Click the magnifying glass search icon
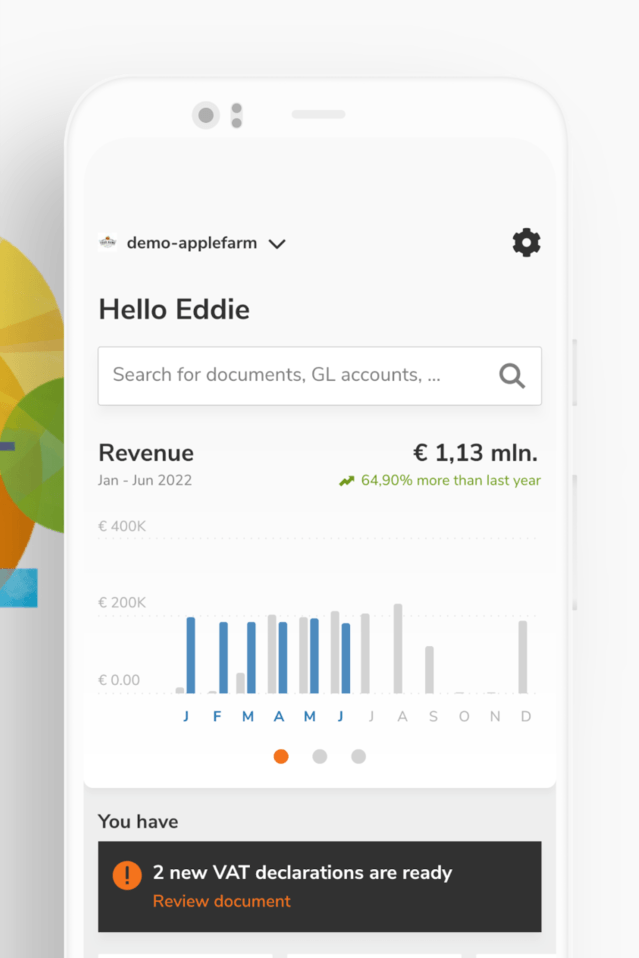Image resolution: width=639 pixels, height=958 pixels. (512, 376)
